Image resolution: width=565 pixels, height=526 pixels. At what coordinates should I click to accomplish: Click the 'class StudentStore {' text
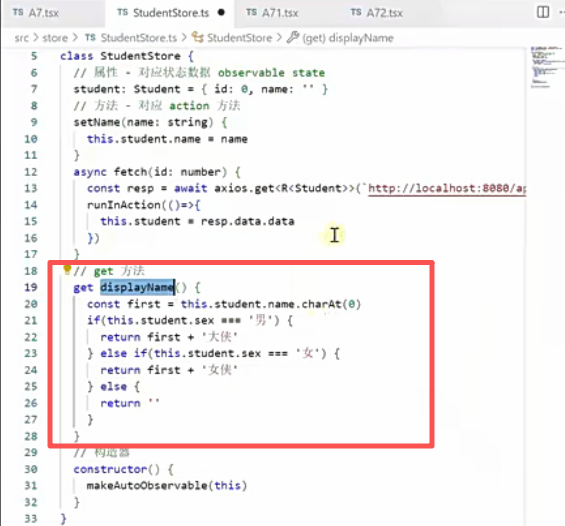point(127,56)
